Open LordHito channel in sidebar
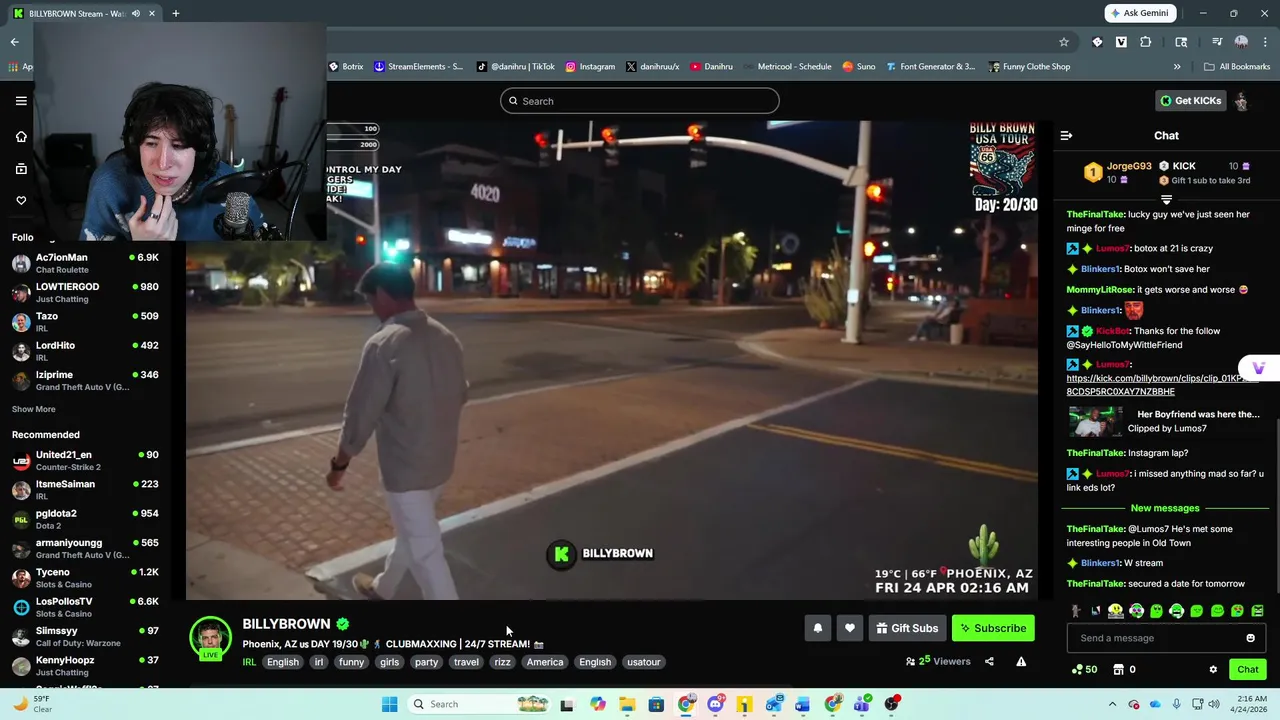Image resolution: width=1280 pixels, height=720 pixels. [x=85, y=350]
